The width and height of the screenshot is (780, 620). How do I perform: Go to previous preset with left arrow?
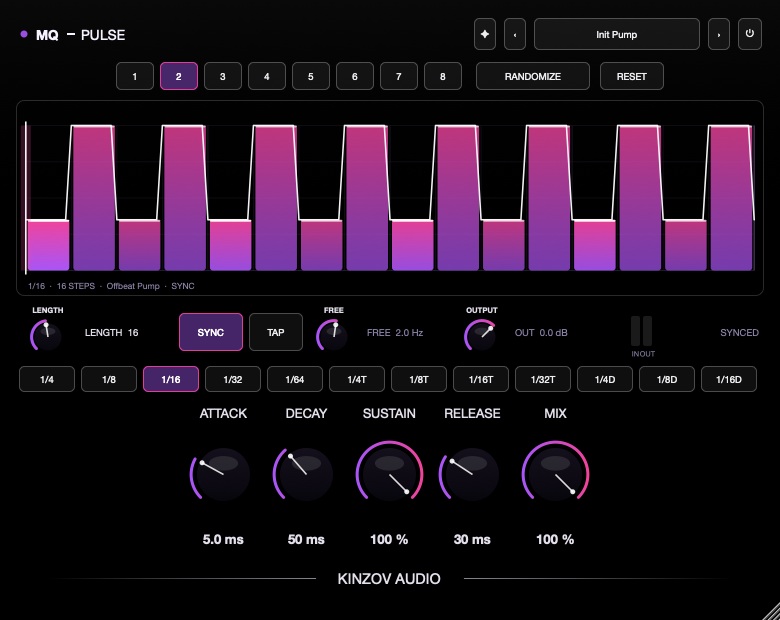pyautogui.click(x=514, y=34)
